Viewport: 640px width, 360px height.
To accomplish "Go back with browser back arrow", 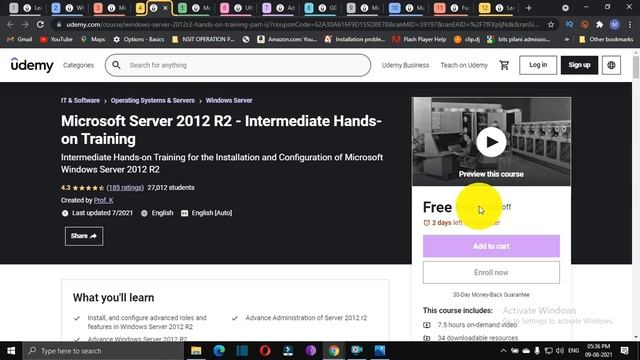I will pos(10,24).
